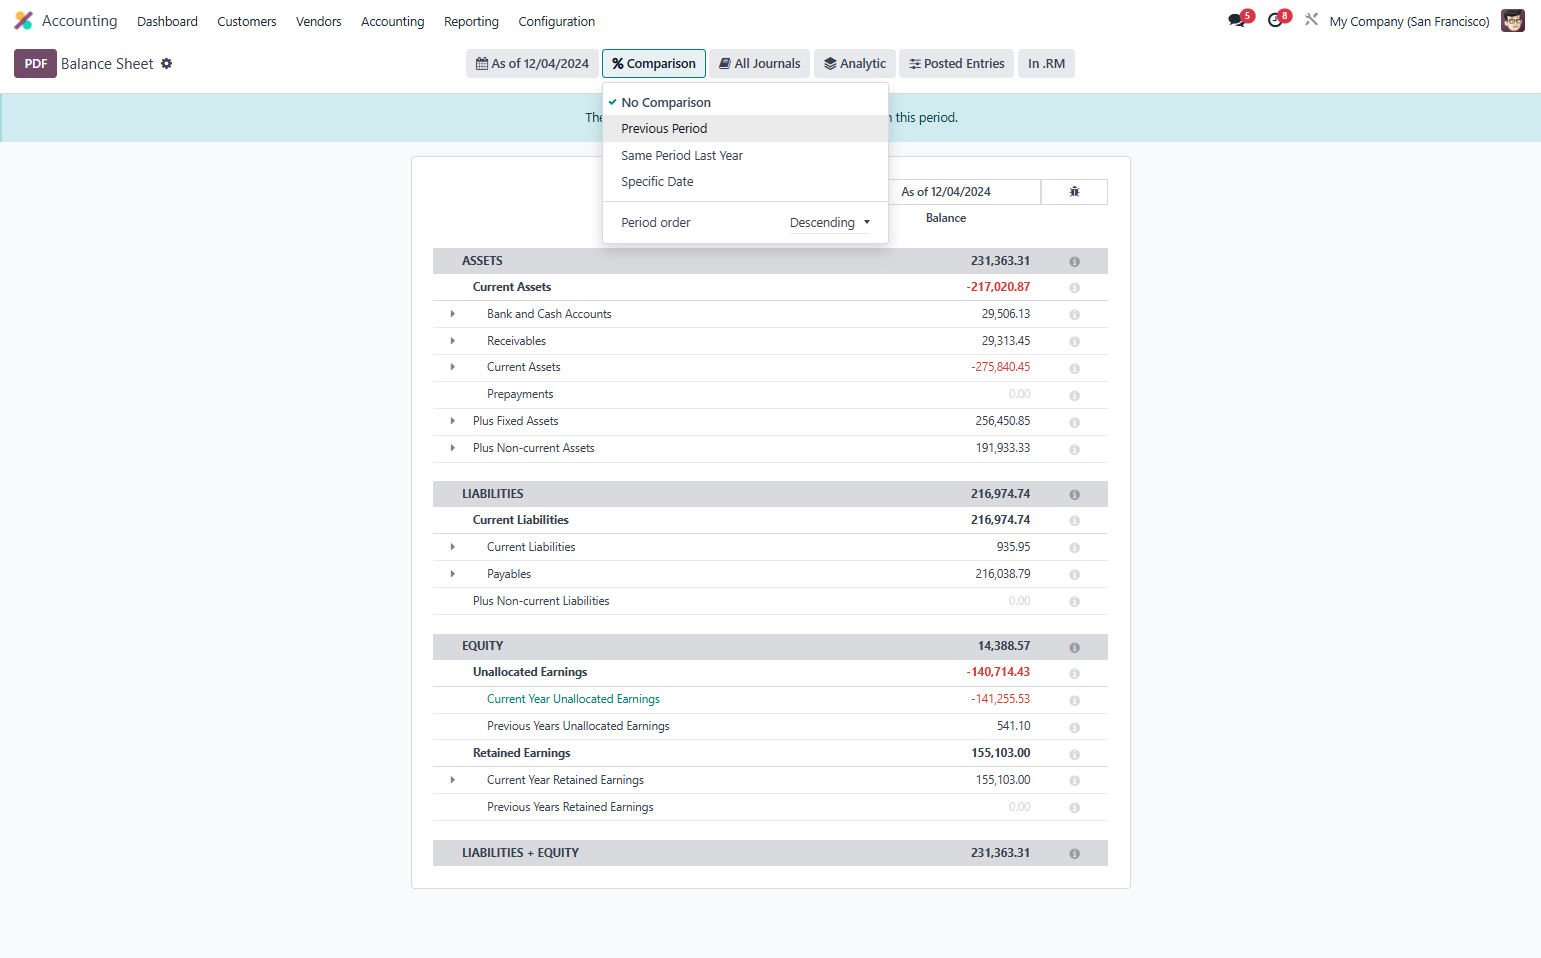Viewport: 1541px width, 958px height.
Task: Toggle the Comparison filter button
Action: [654, 63]
